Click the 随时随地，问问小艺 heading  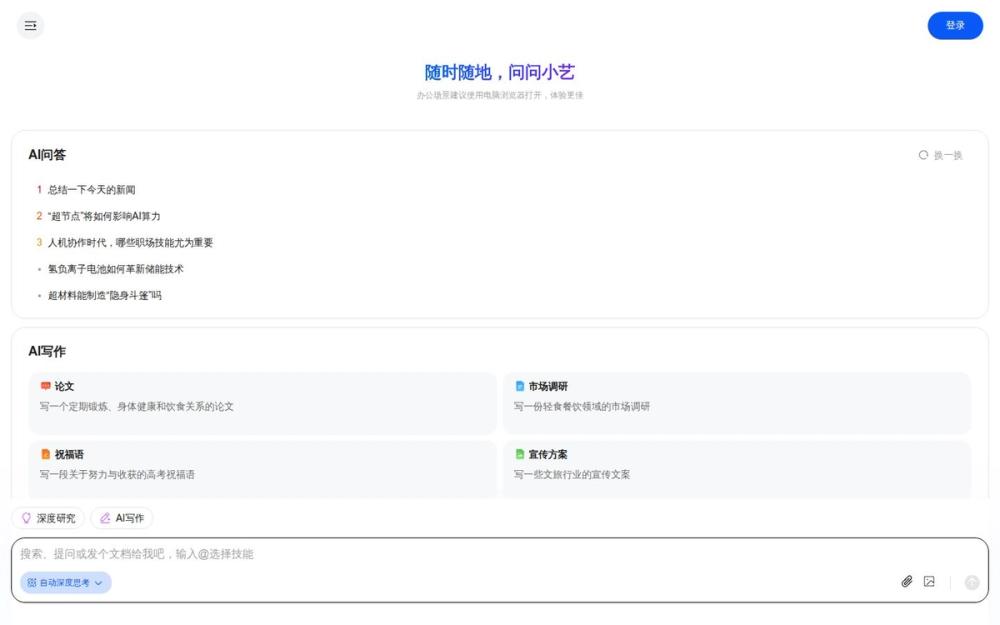click(x=500, y=72)
